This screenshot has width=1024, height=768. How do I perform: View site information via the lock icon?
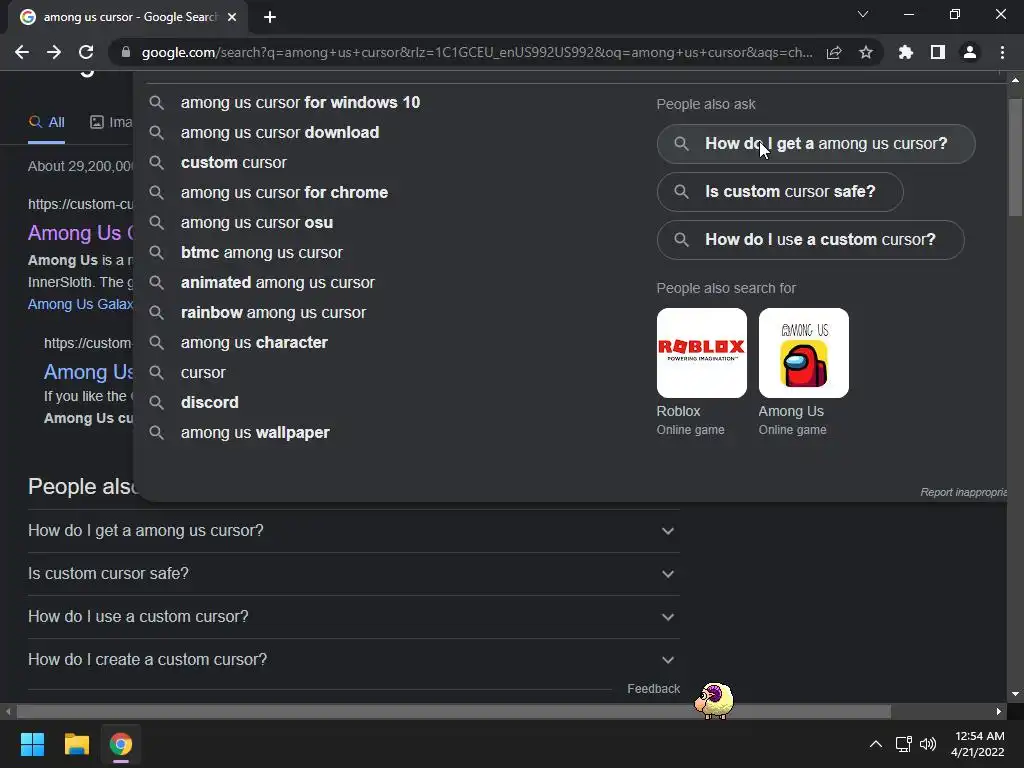point(125,52)
